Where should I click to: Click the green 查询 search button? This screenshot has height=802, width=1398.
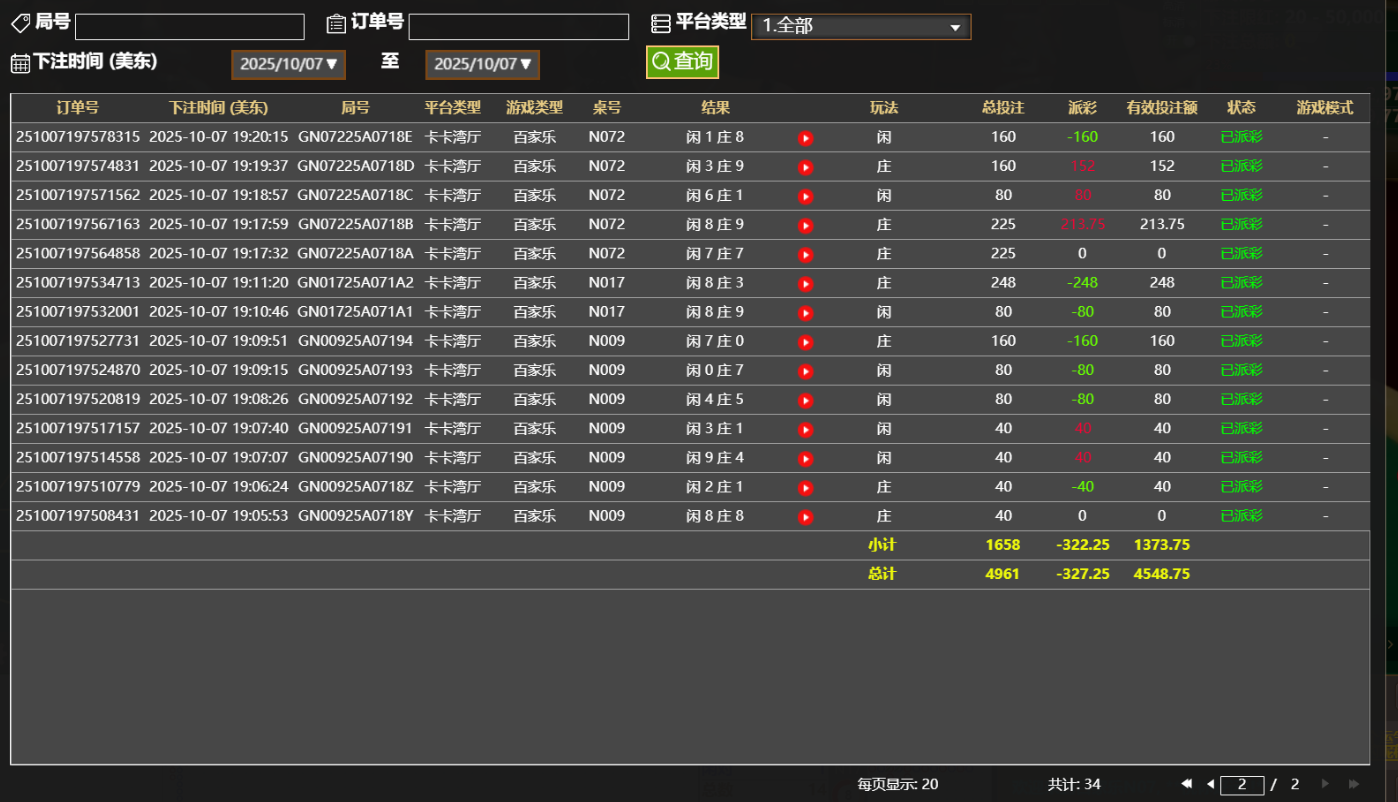tap(682, 62)
